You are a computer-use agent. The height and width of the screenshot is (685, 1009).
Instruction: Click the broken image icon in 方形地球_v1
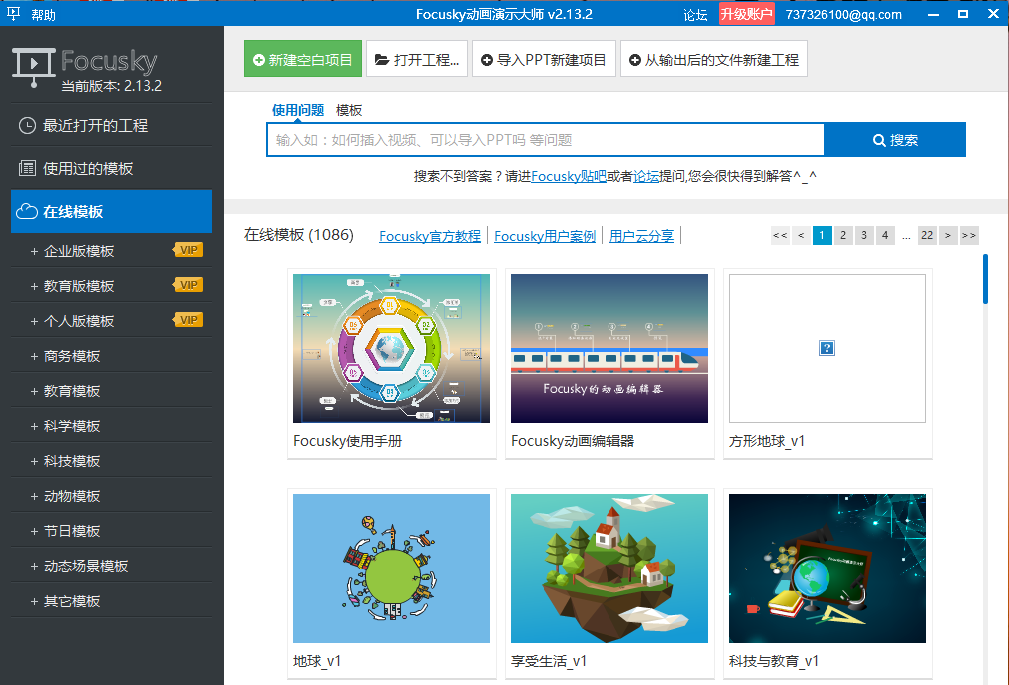827,348
